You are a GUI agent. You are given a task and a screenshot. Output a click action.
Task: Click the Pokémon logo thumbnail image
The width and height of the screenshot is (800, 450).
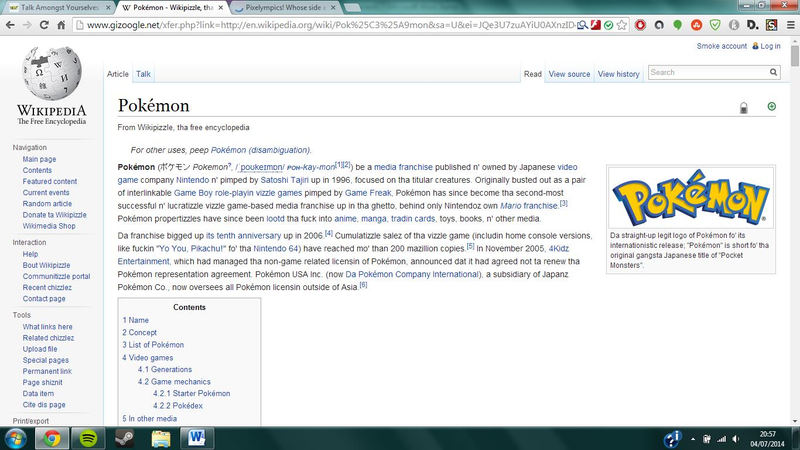click(691, 197)
